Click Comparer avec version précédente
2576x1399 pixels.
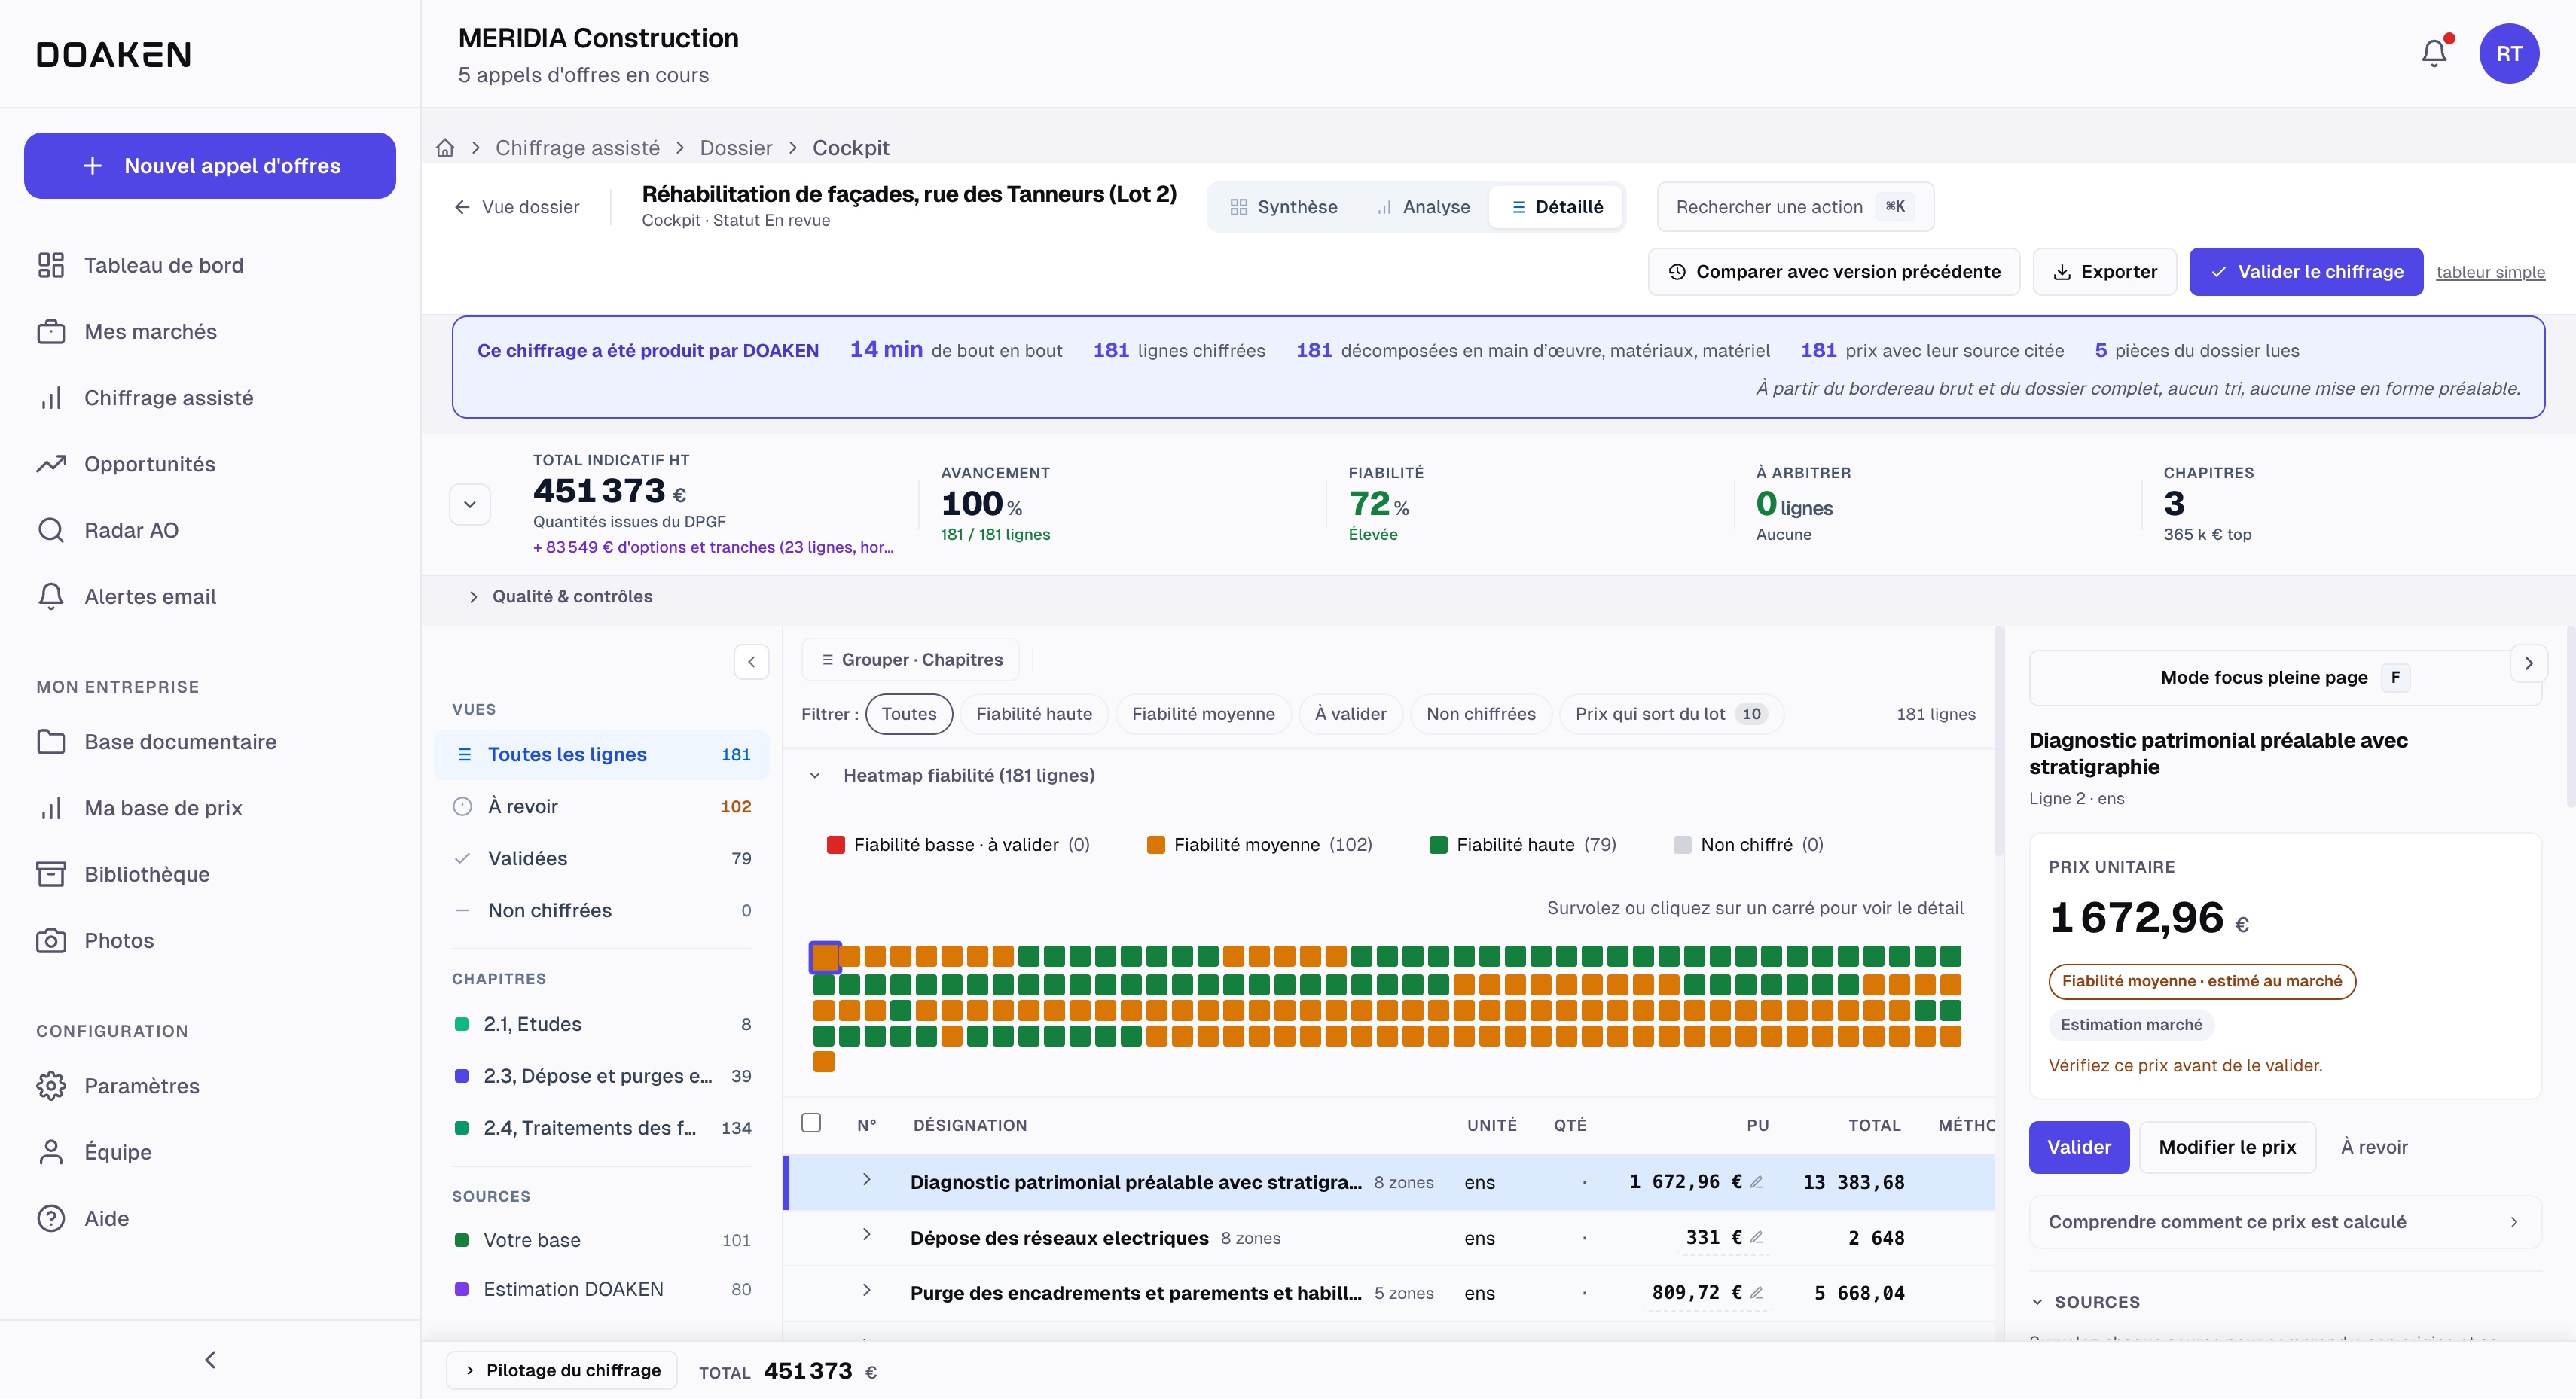[1834, 272]
